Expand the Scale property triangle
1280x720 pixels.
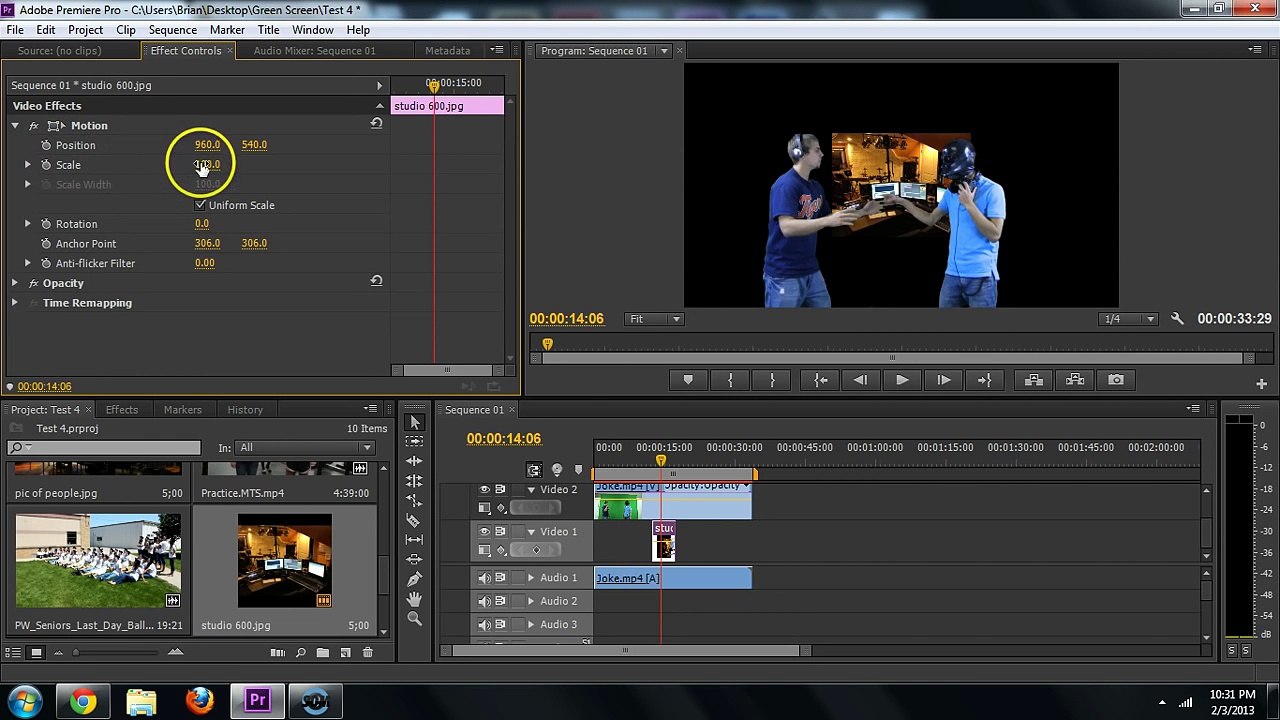coord(28,165)
